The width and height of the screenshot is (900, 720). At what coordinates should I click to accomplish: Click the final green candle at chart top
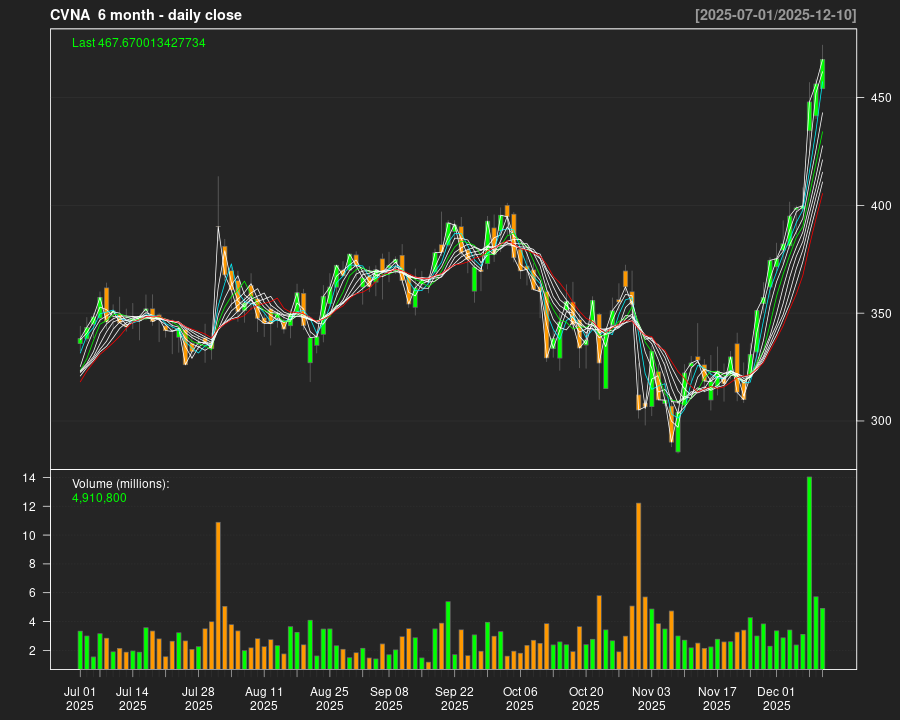click(x=822, y=73)
